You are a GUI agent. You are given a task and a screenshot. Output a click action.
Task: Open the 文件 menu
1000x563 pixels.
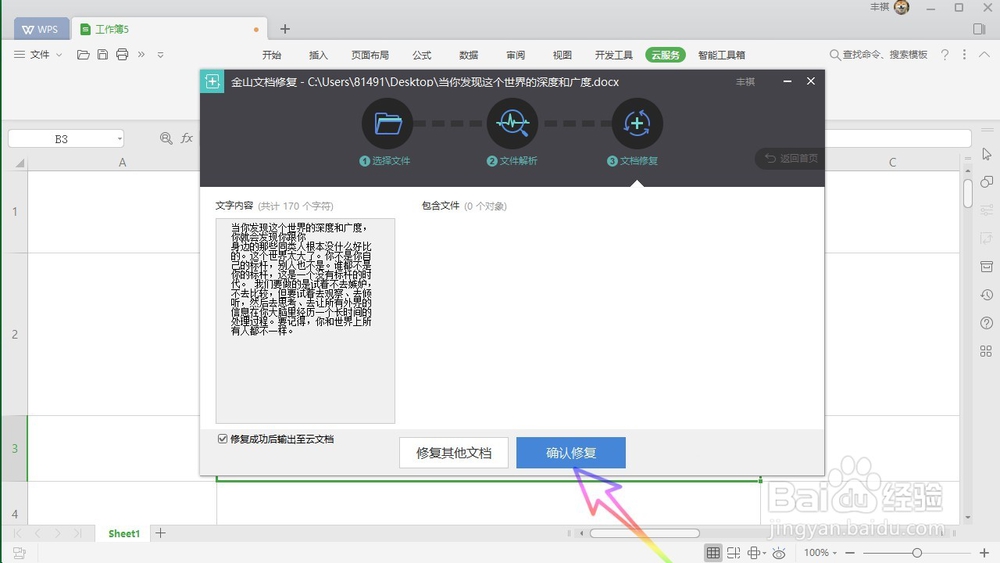[39, 55]
